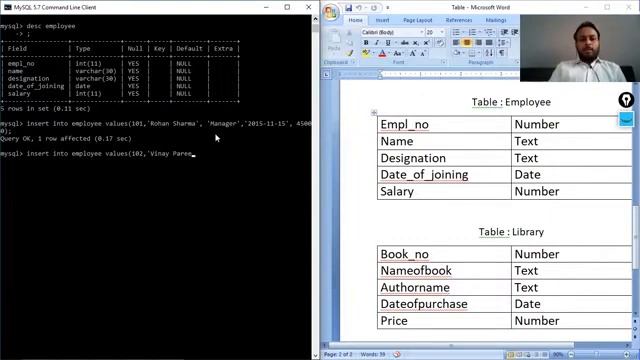The image size is (640, 360).
Task: Open the Mailings ribbon tab
Action: point(496,20)
